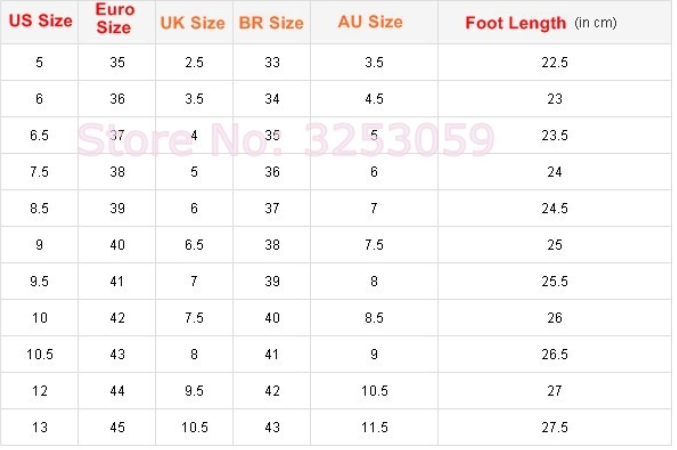Click the US Size column header
This screenshot has height=450, width=677.
click(40, 21)
